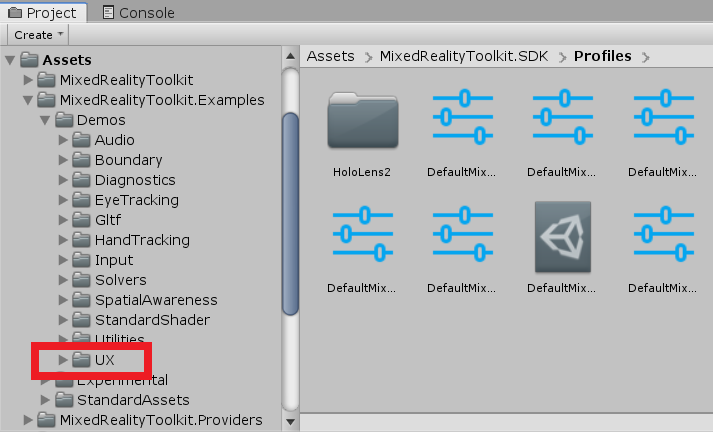
Task: Select the 'HoloLens2' file name label
Action: (x=362, y=172)
